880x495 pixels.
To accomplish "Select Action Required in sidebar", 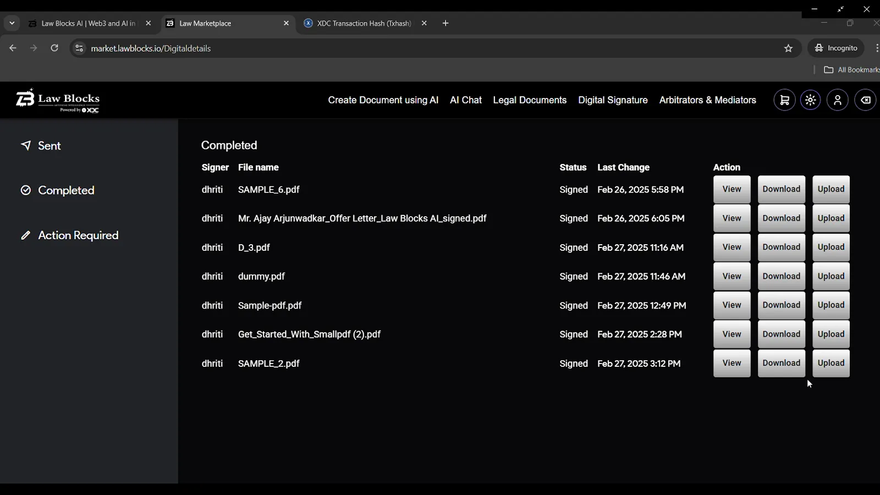I will tap(78, 236).
